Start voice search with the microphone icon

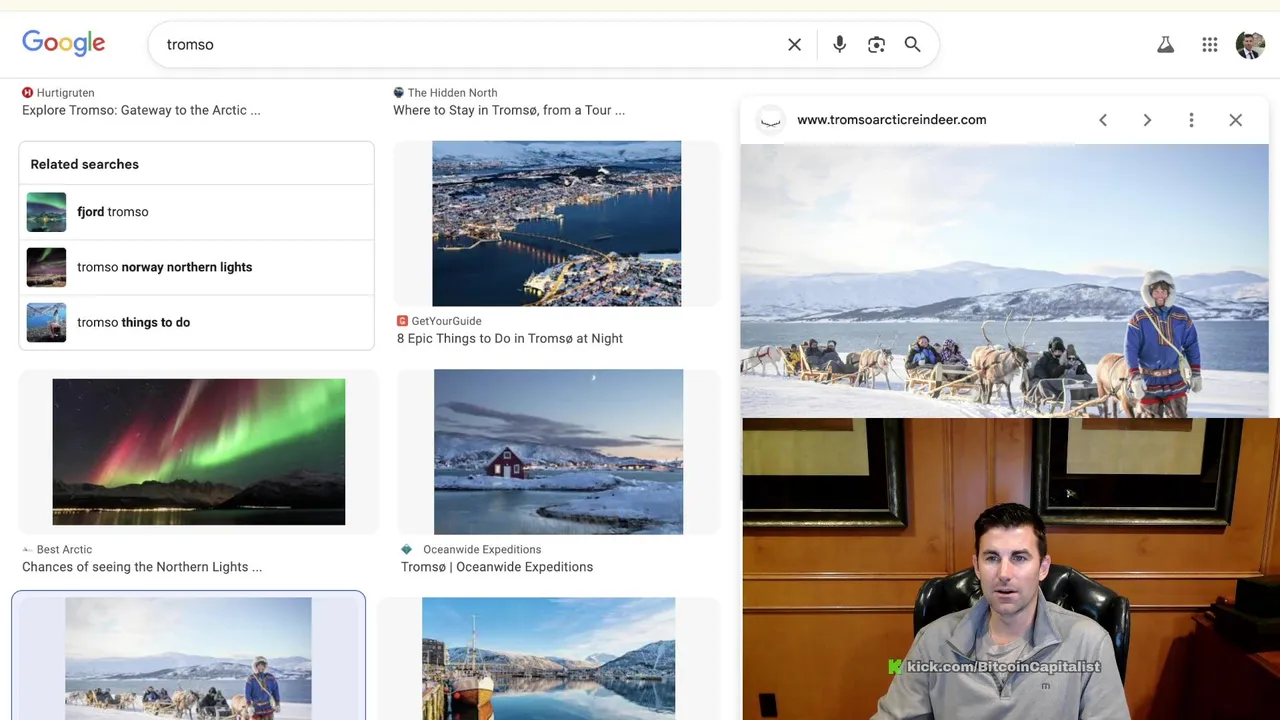(839, 44)
